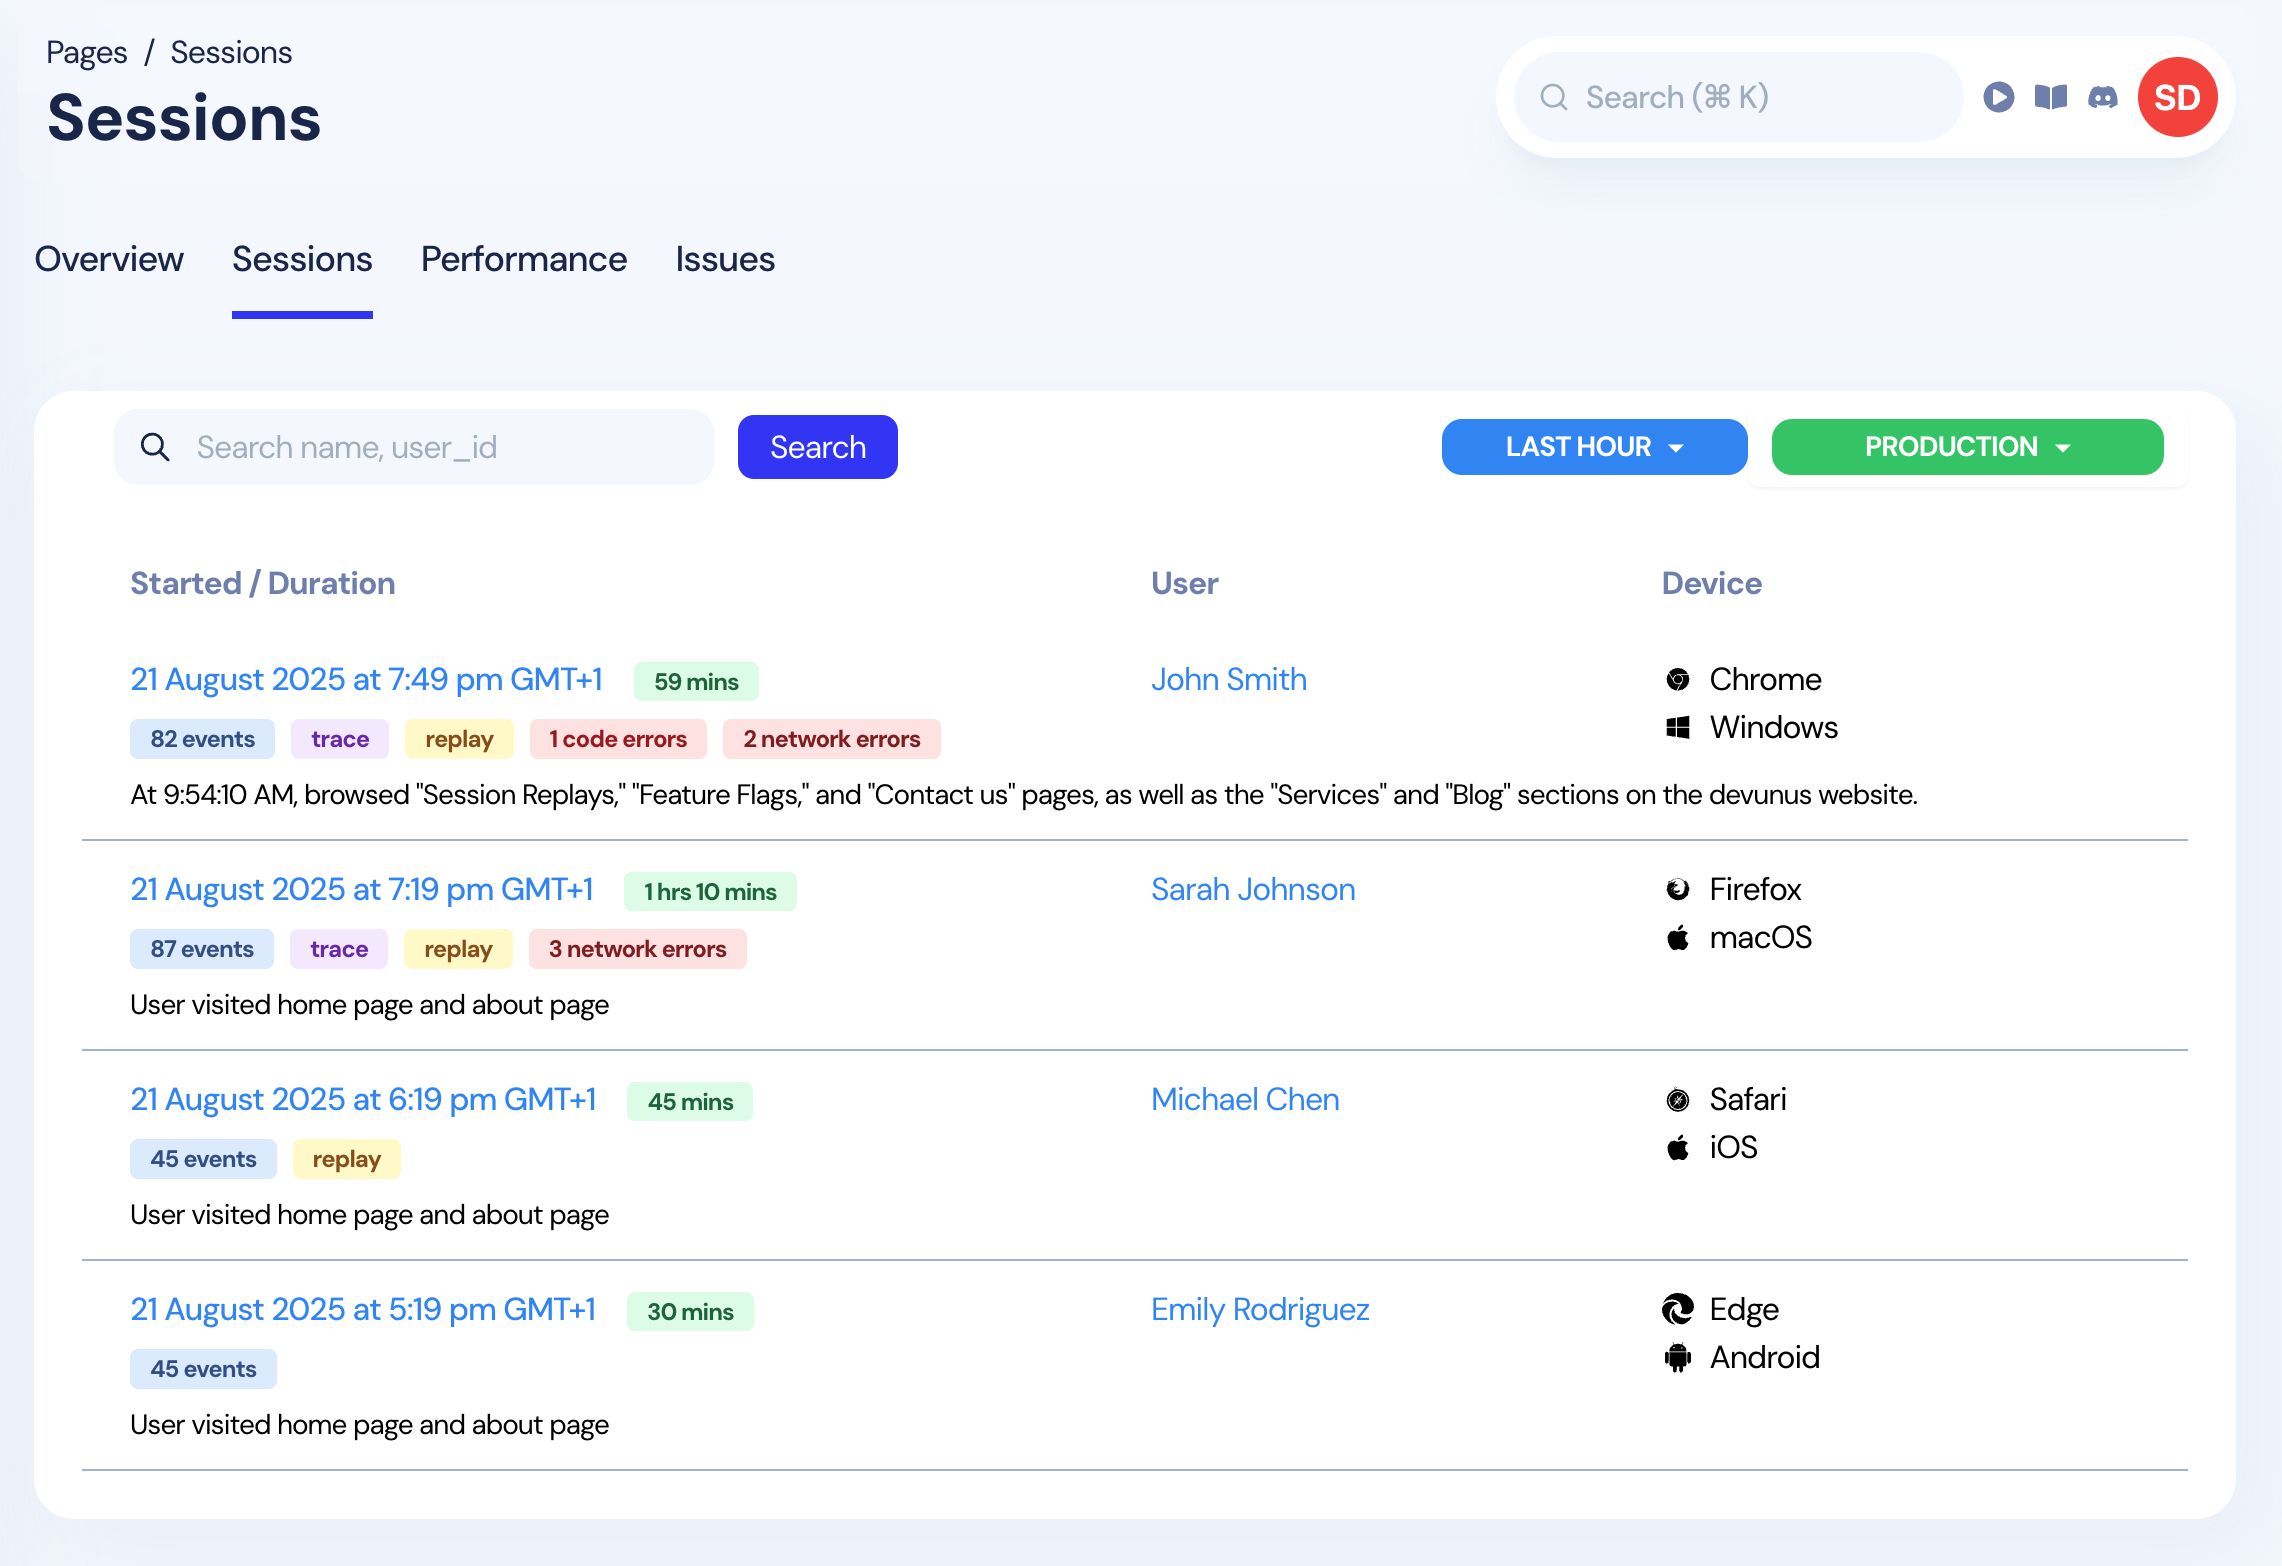Click the magnifier icon in session search
This screenshot has width=2282, height=1566.
coord(155,447)
